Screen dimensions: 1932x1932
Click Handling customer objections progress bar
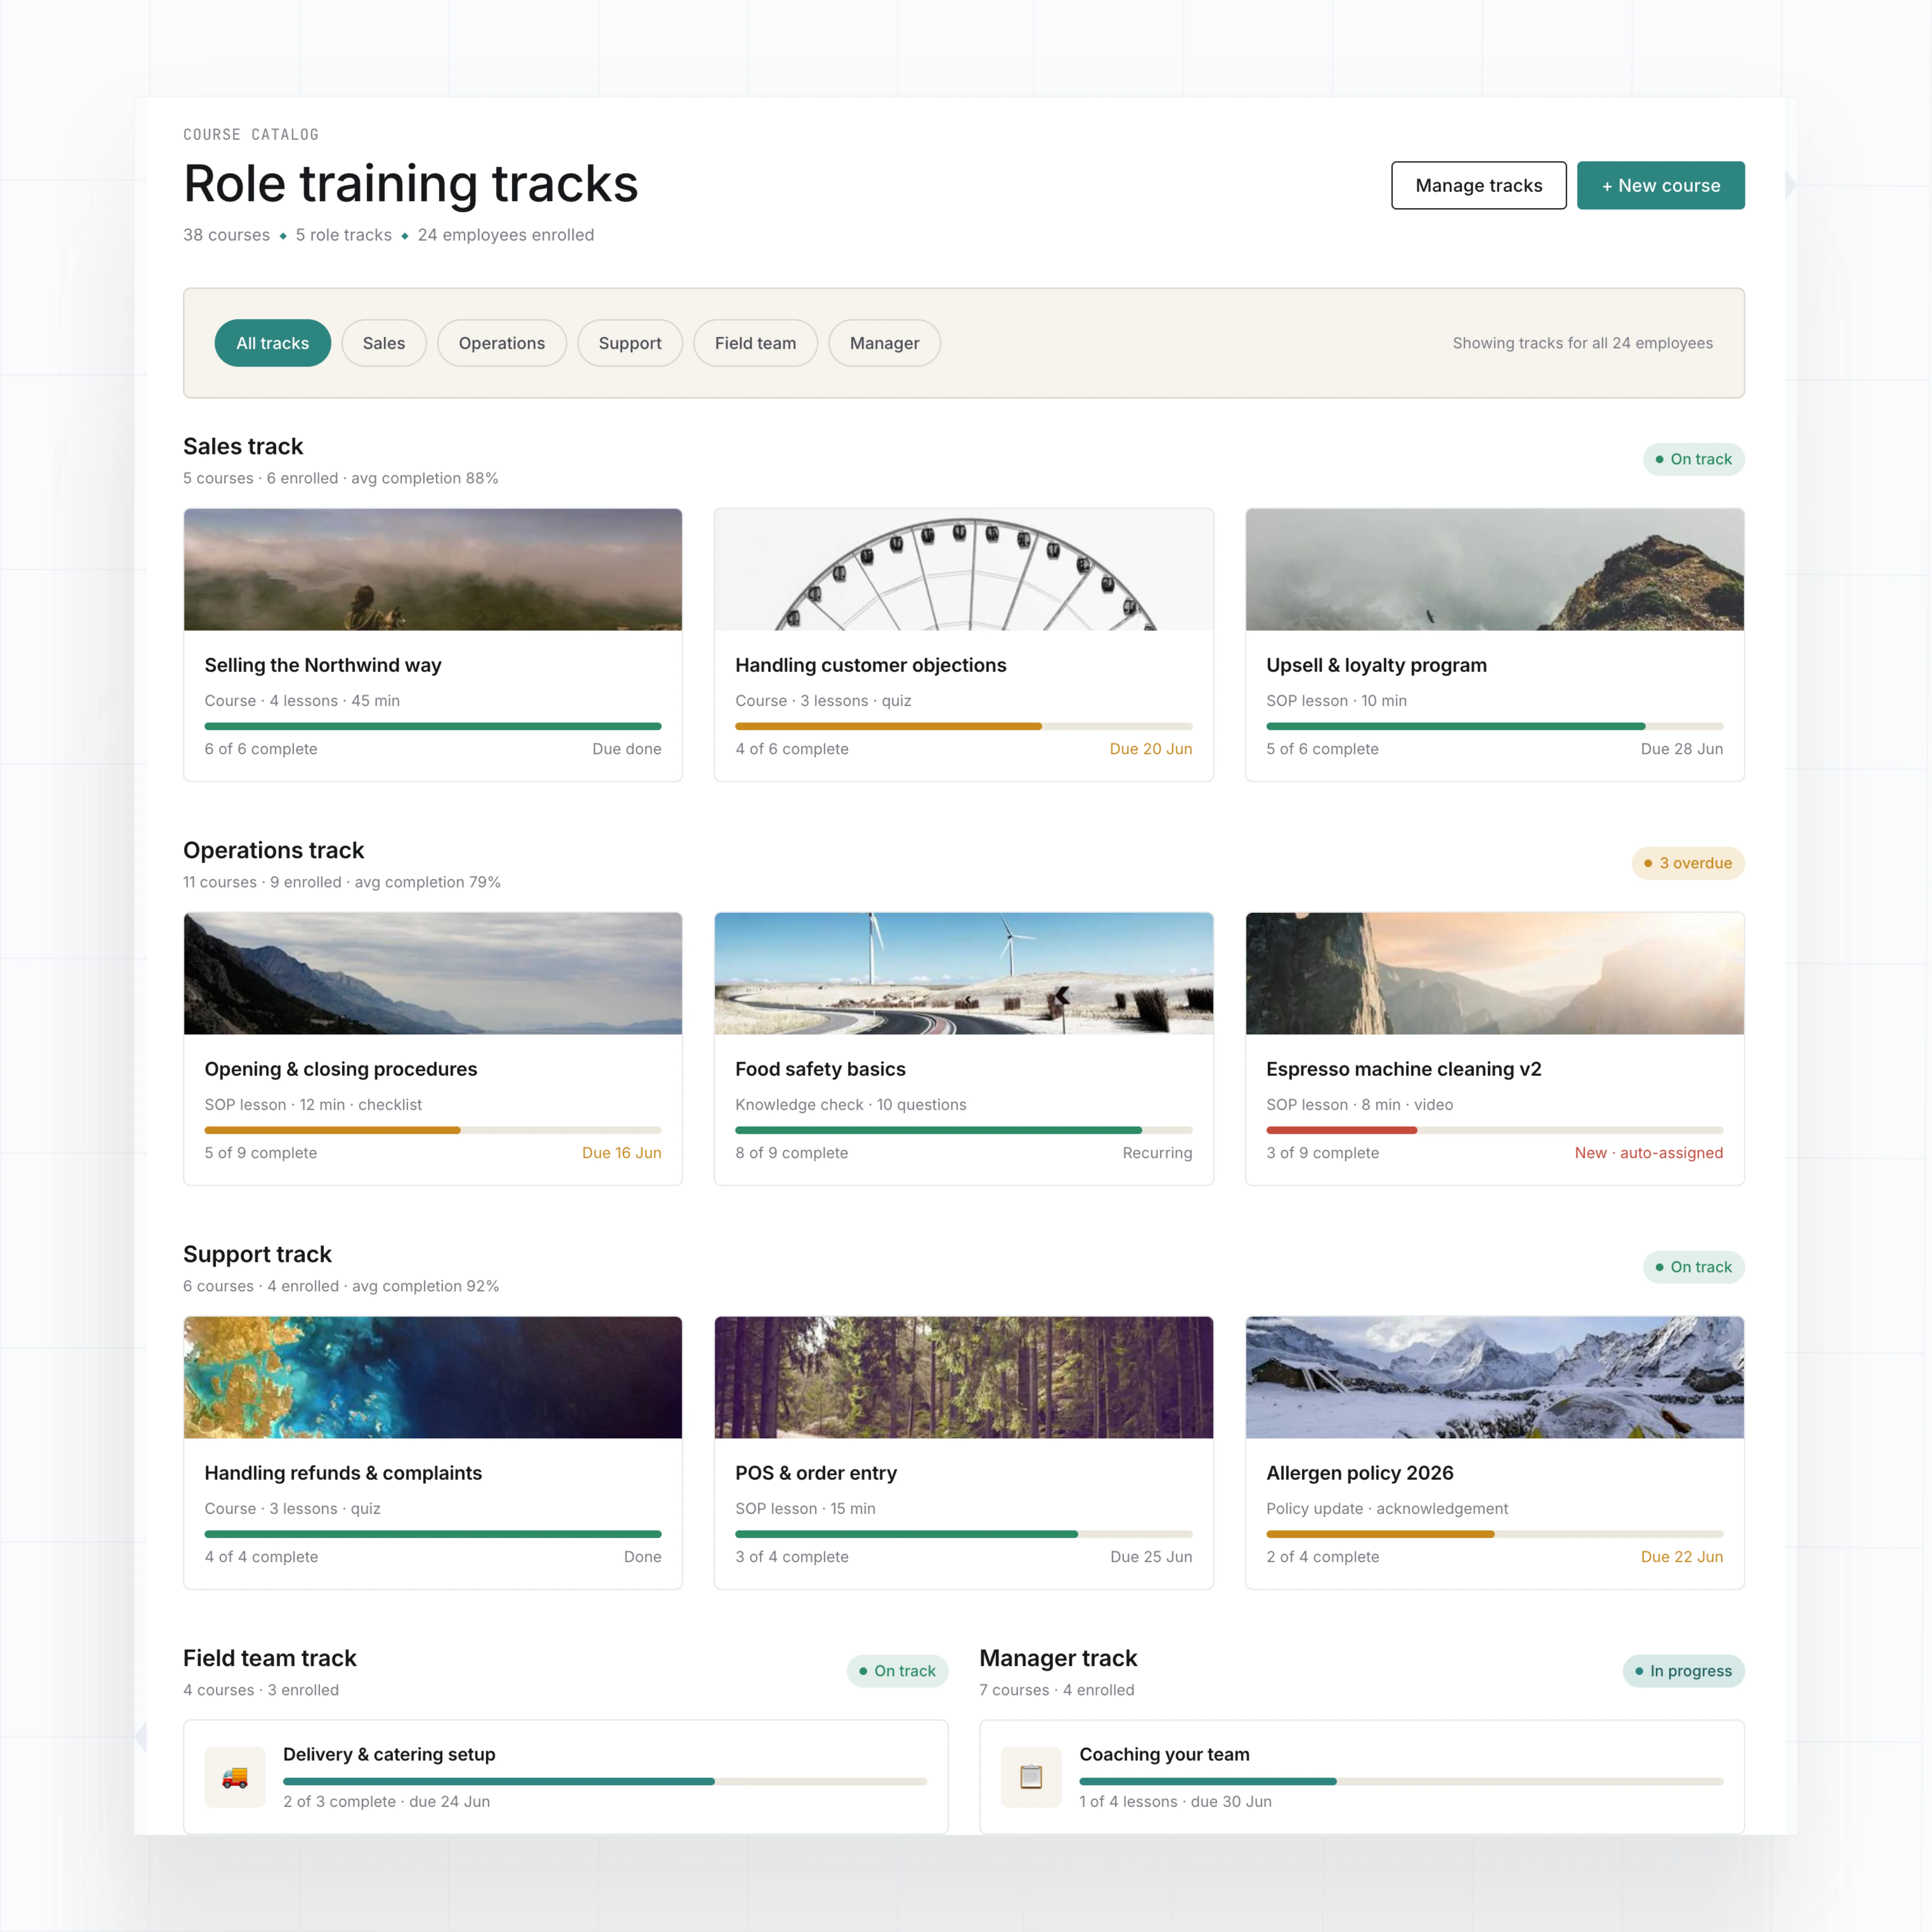coord(964,726)
